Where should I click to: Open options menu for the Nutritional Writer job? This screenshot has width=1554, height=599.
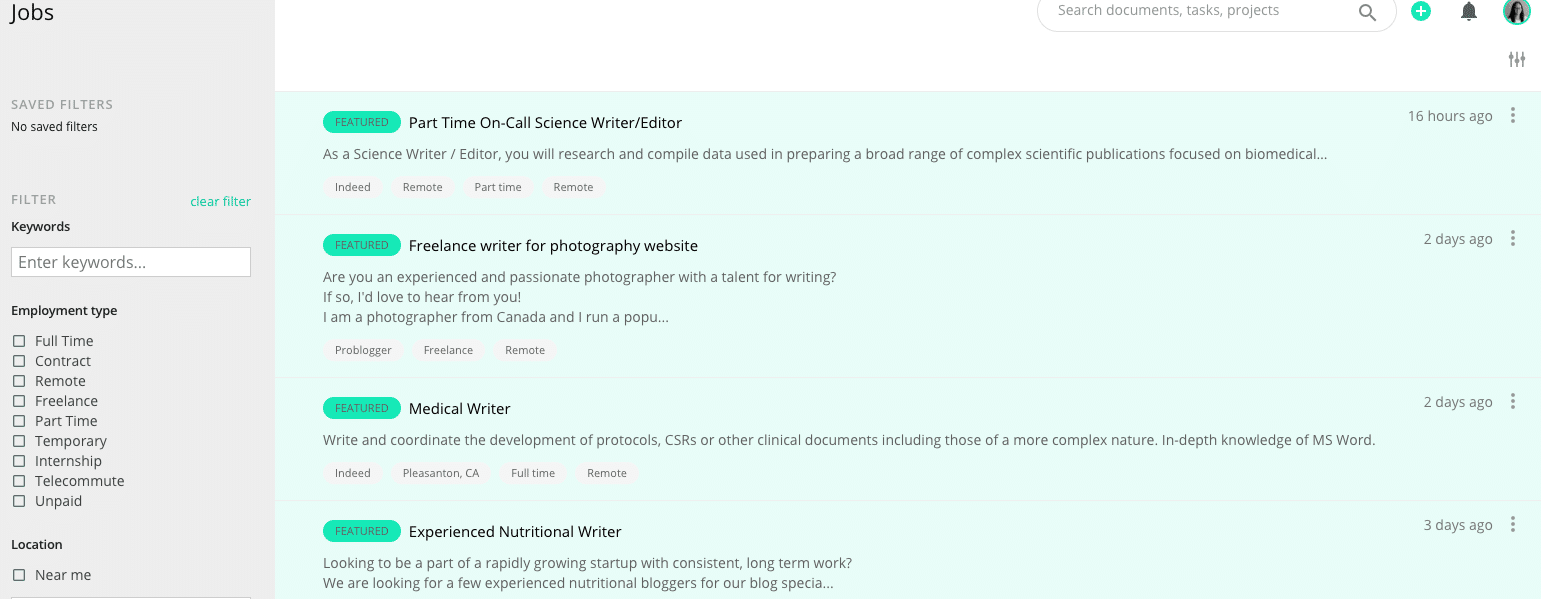(x=1512, y=524)
